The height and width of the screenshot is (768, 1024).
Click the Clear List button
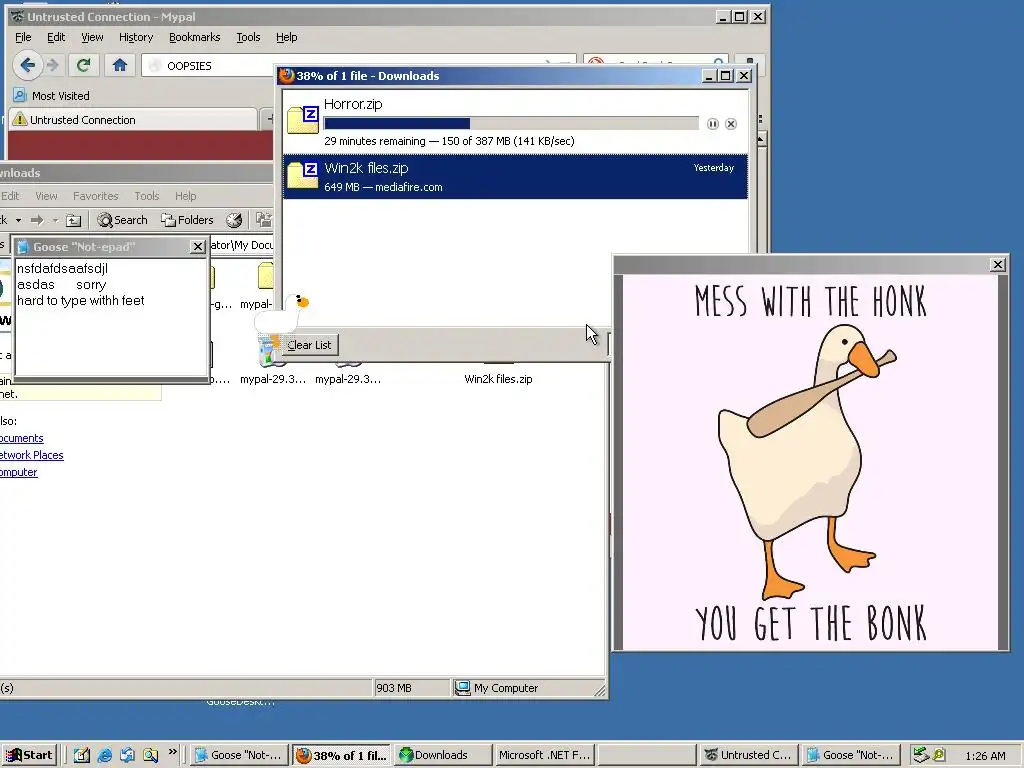pos(310,345)
